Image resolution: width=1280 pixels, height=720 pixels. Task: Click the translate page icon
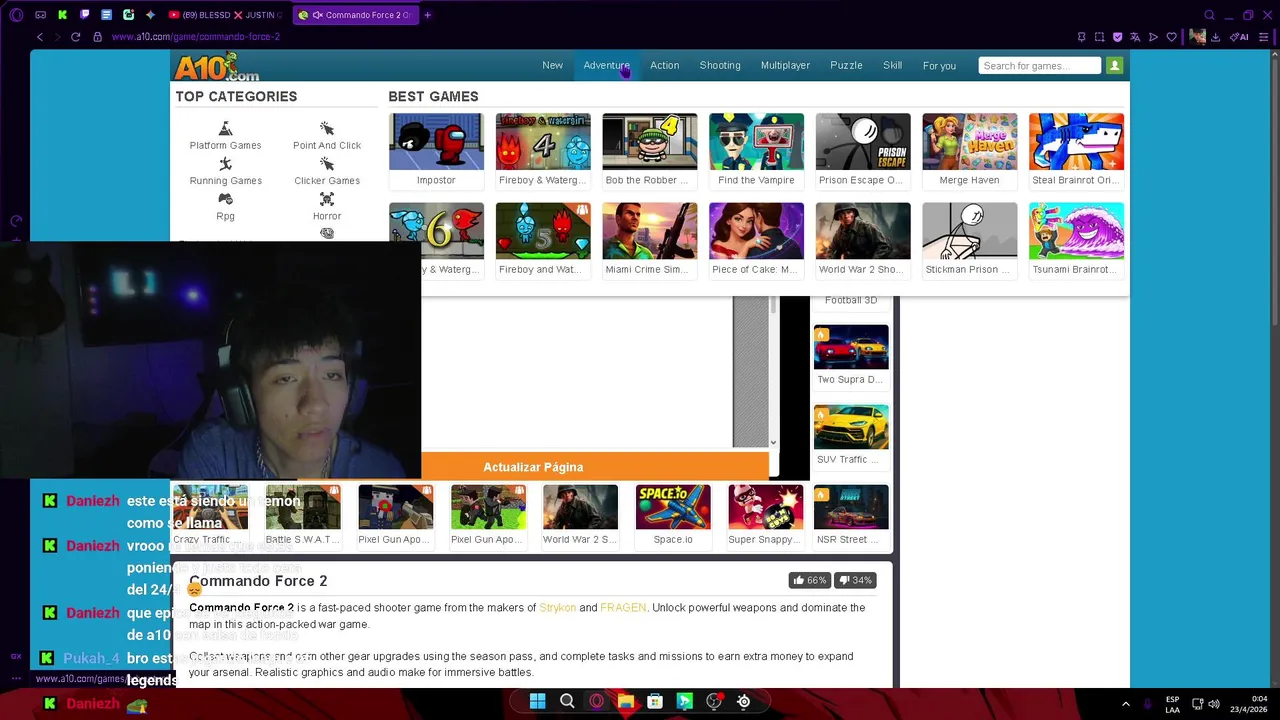click(x=1135, y=37)
